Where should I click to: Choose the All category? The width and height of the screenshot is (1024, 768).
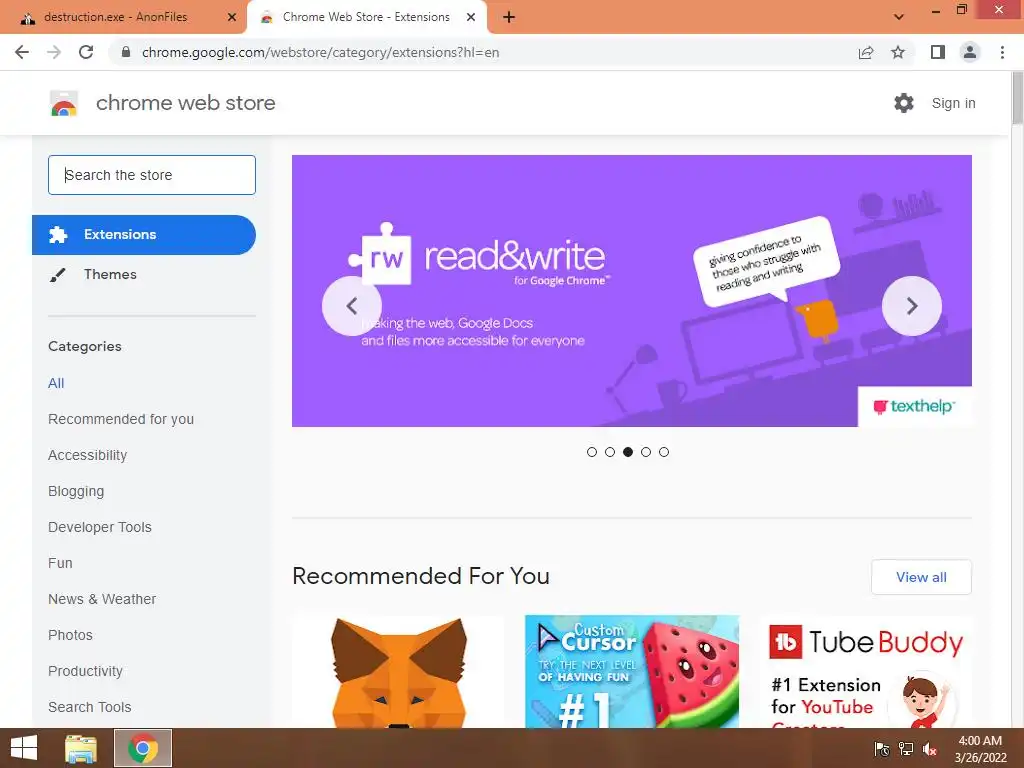tap(56, 383)
